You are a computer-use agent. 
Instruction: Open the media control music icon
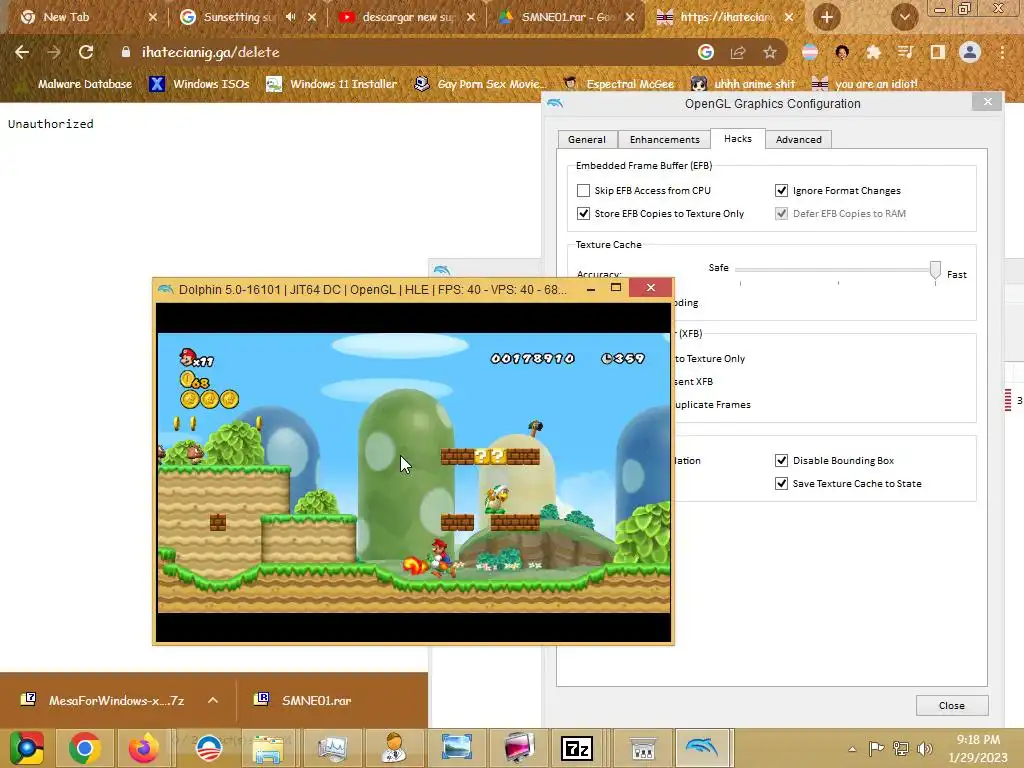(x=905, y=52)
